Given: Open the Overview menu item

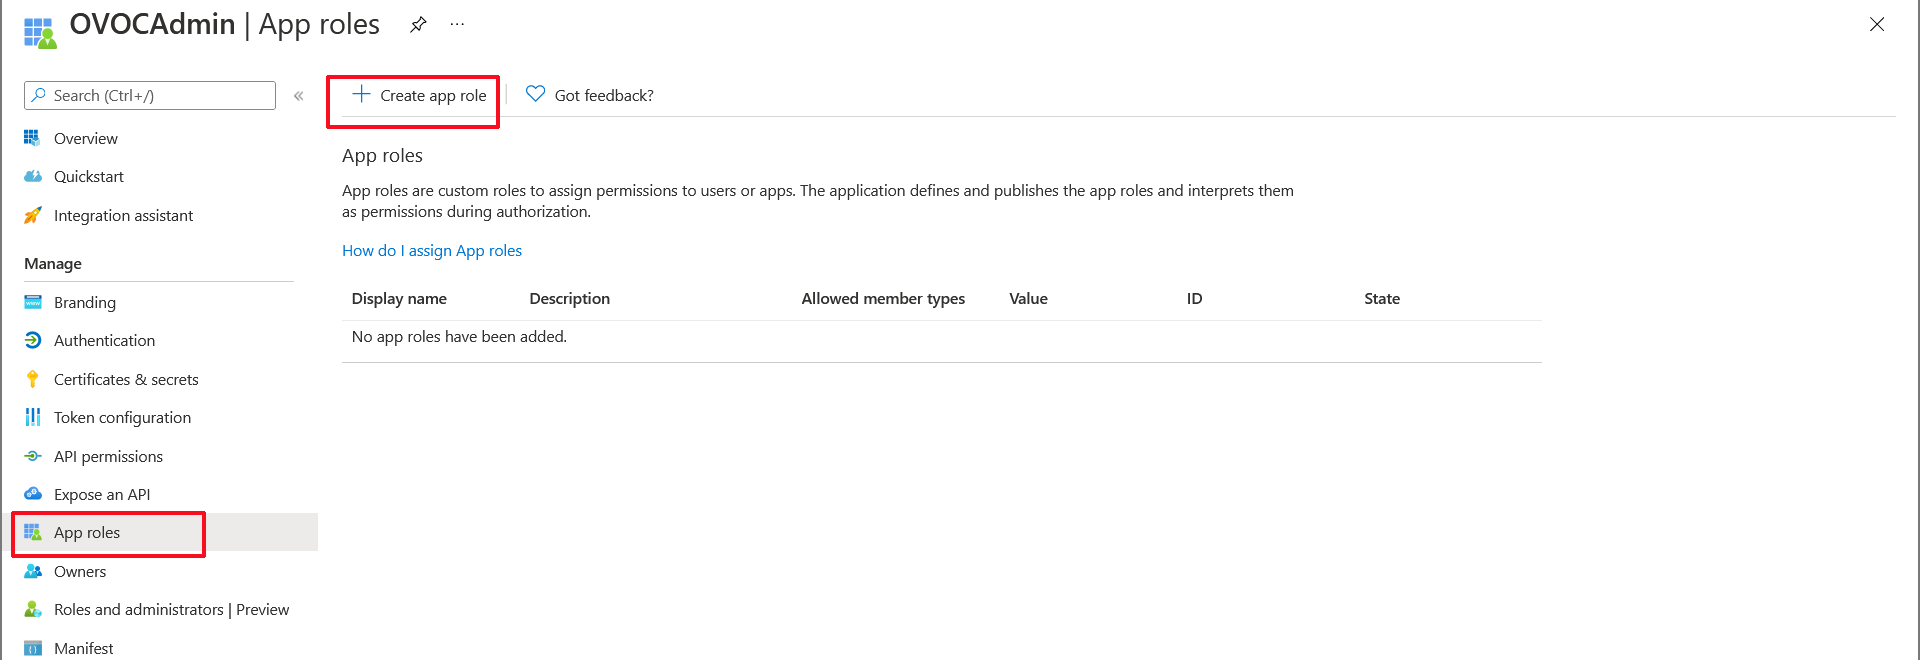Looking at the screenshot, I should 85,139.
